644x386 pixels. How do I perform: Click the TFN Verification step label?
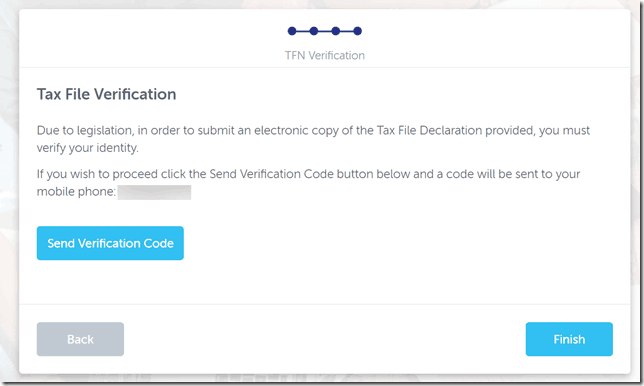pos(325,55)
